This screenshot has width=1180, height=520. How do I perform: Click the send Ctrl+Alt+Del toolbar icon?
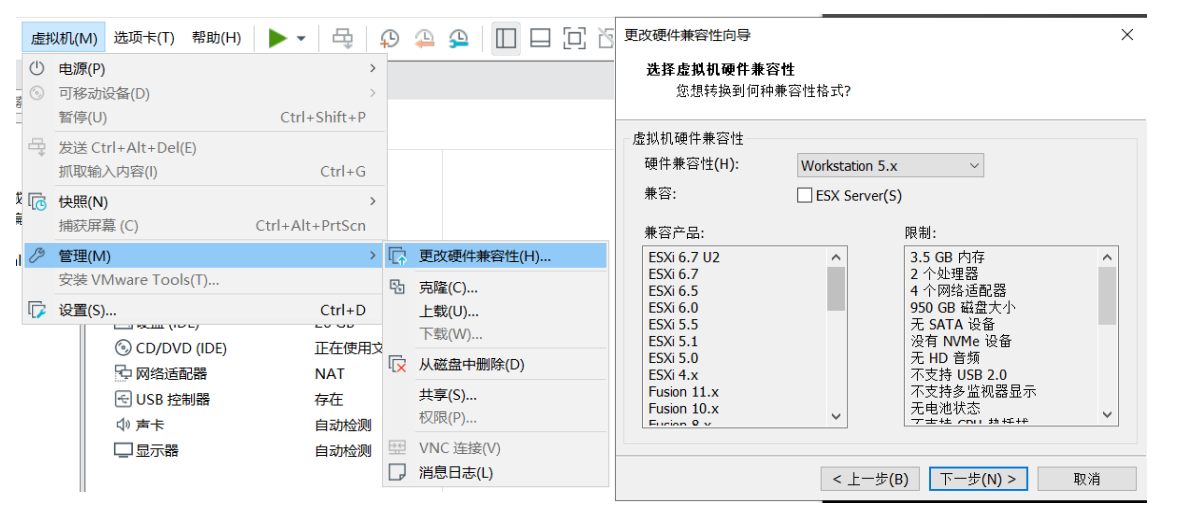click(x=343, y=38)
